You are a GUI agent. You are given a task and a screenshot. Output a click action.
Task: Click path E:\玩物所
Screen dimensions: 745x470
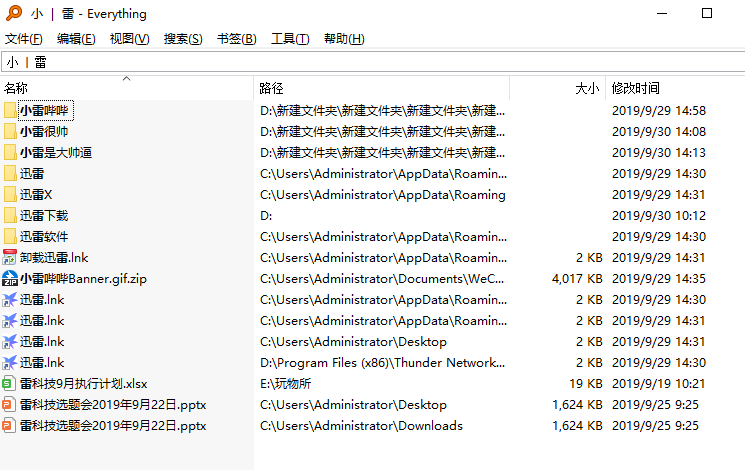point(286,384)
